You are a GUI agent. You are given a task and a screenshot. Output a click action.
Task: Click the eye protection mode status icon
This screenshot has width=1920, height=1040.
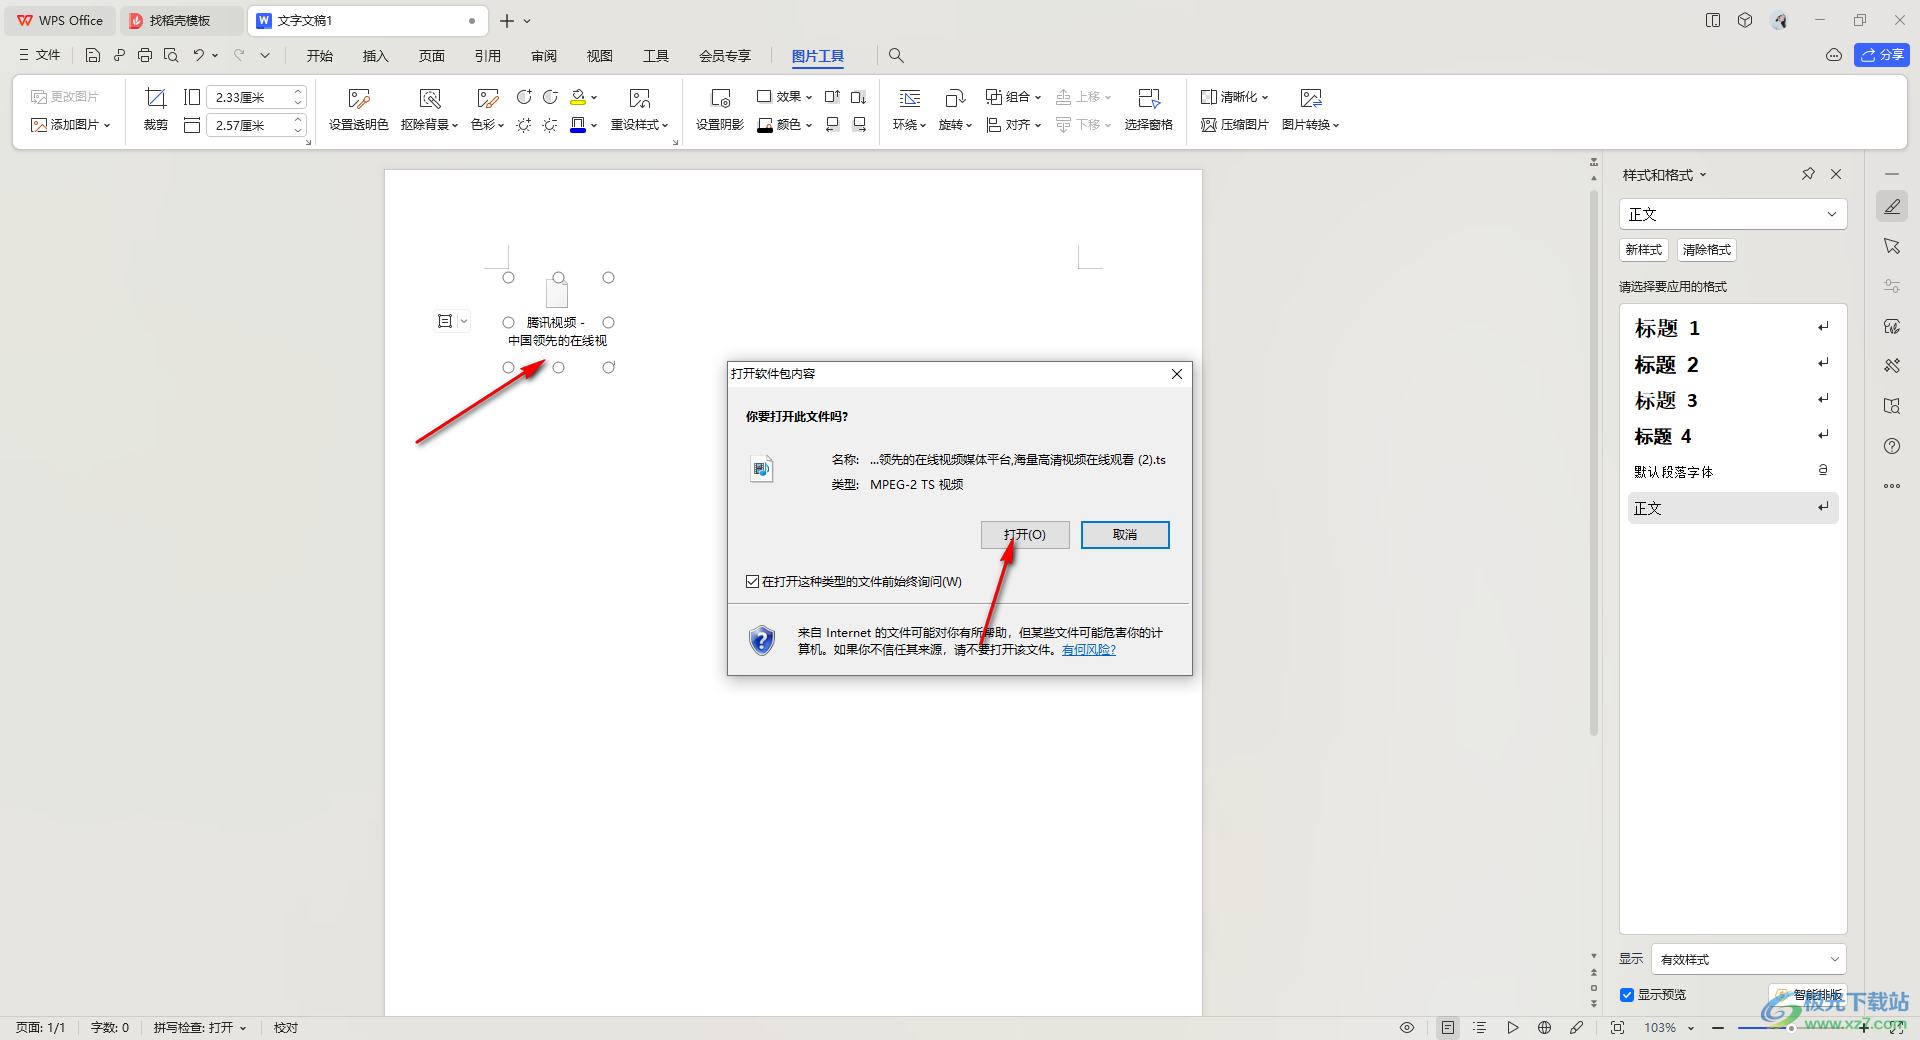[x=1407, y=1027]
